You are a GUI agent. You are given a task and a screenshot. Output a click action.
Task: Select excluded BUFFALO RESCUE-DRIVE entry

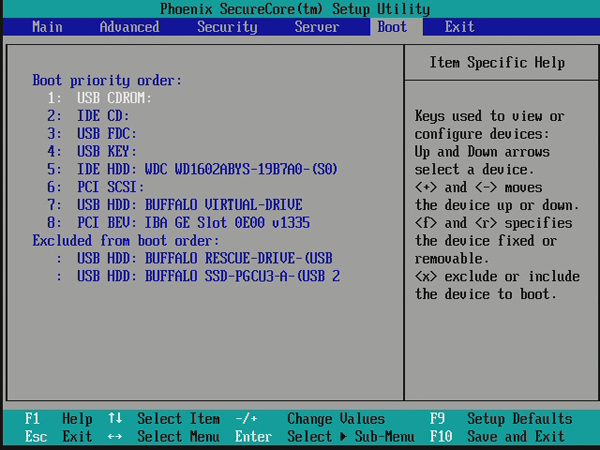point(194,258)
